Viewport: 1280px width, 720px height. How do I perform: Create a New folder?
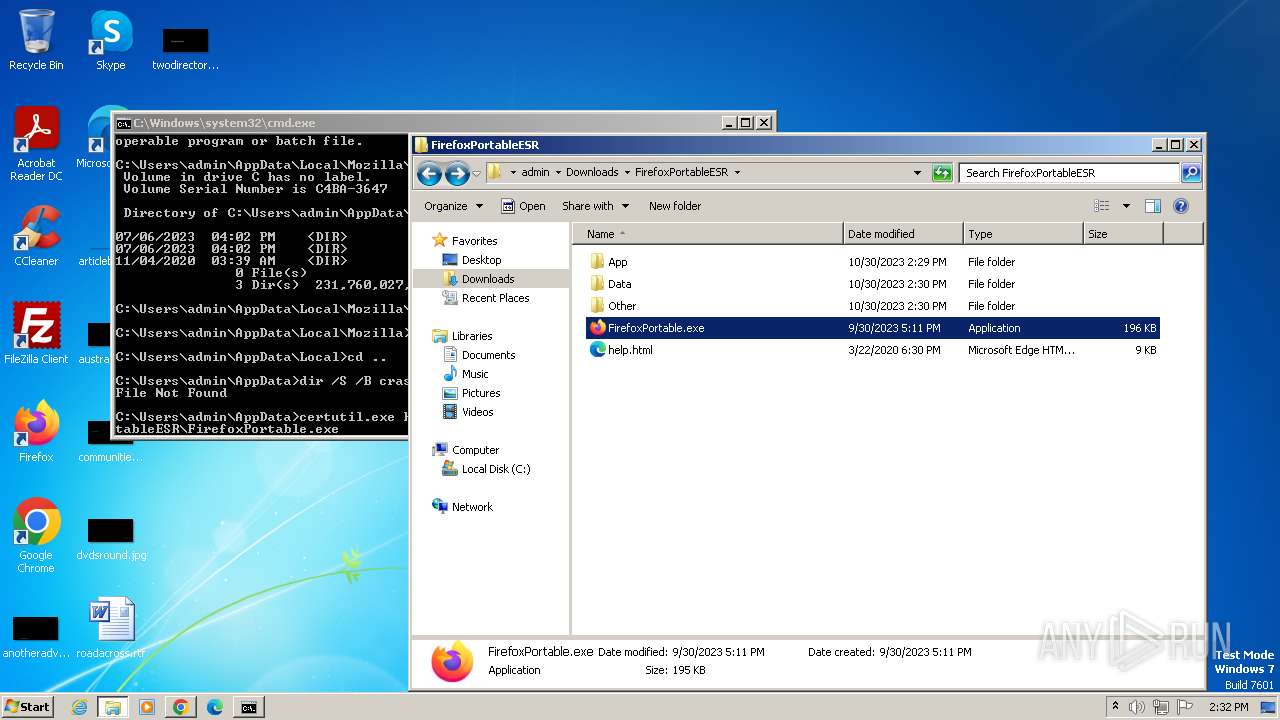pyautogui.click(x=675, y=206)
